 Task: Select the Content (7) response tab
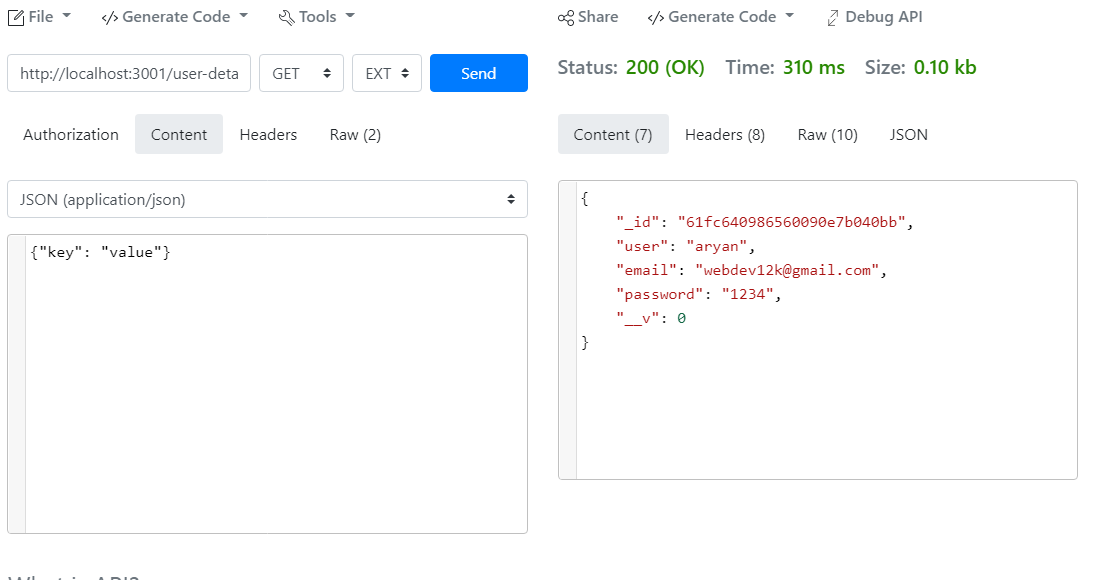coord(613,134)
